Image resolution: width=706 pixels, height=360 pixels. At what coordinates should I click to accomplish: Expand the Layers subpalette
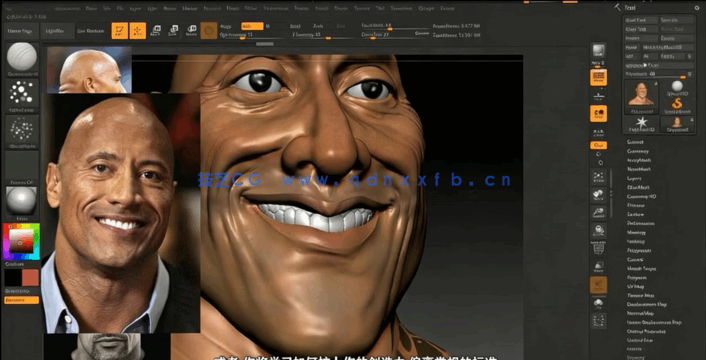tap(634, 178)
